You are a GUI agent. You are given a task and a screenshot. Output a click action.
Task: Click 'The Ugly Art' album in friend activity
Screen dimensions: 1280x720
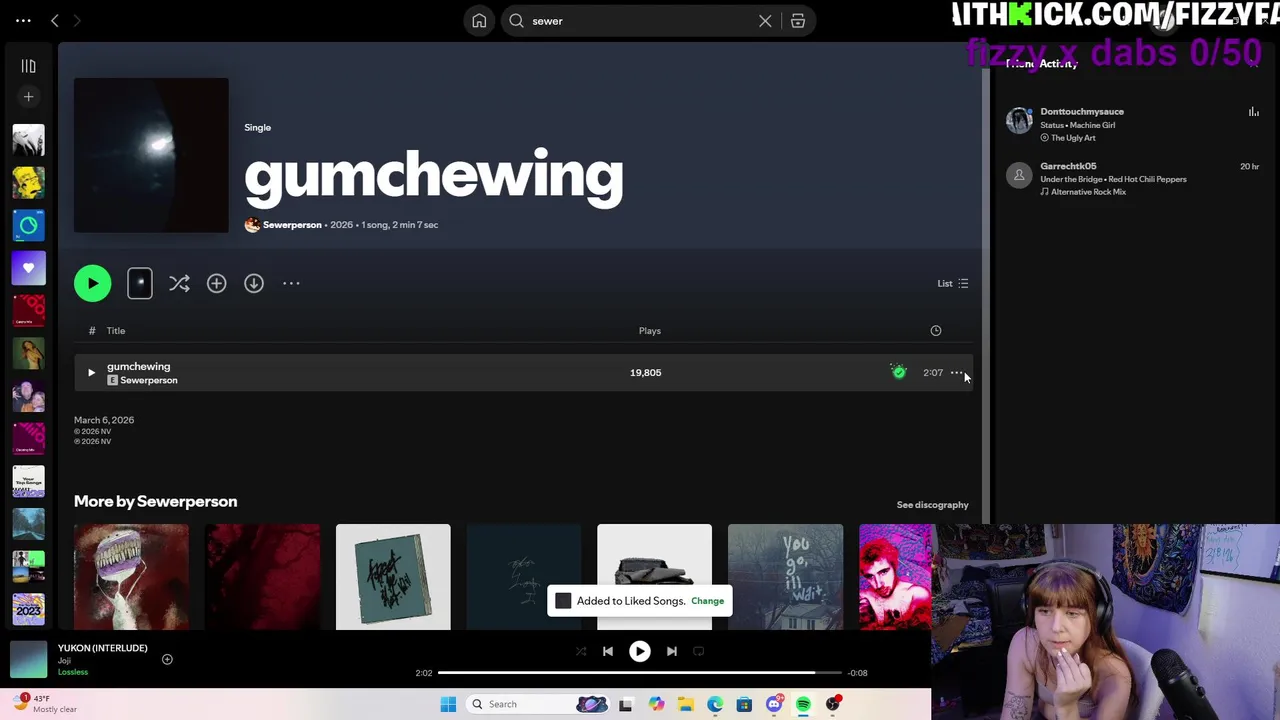pos(1073,138)
